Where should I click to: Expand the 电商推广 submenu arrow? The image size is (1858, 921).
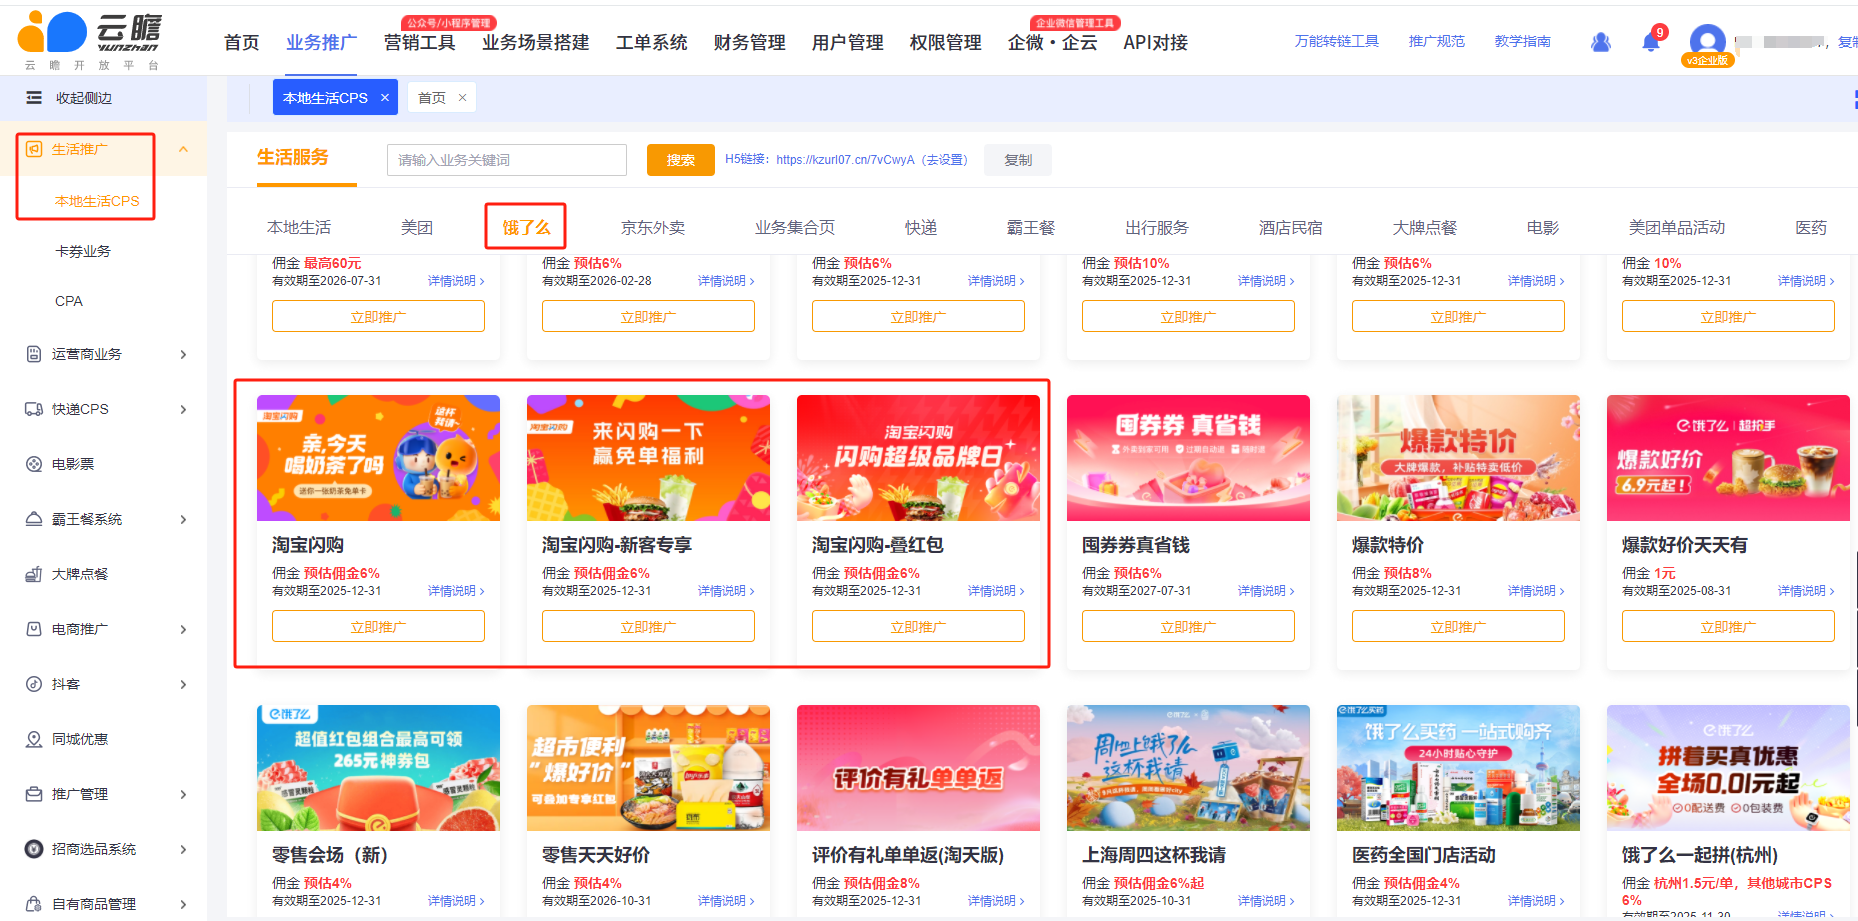(183, 629)
